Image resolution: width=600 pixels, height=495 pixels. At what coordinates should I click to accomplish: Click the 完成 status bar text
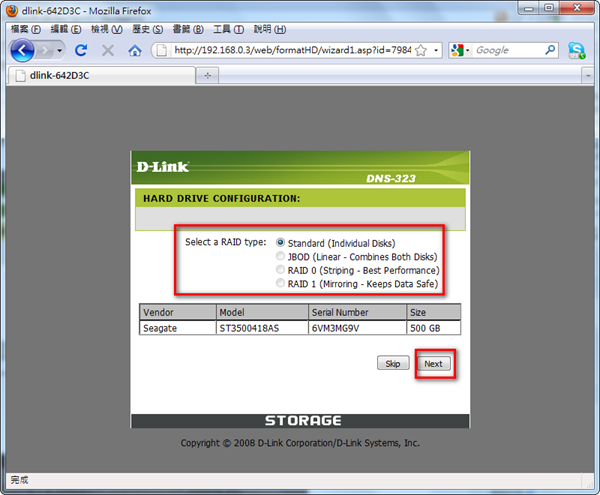pos(19,479)
